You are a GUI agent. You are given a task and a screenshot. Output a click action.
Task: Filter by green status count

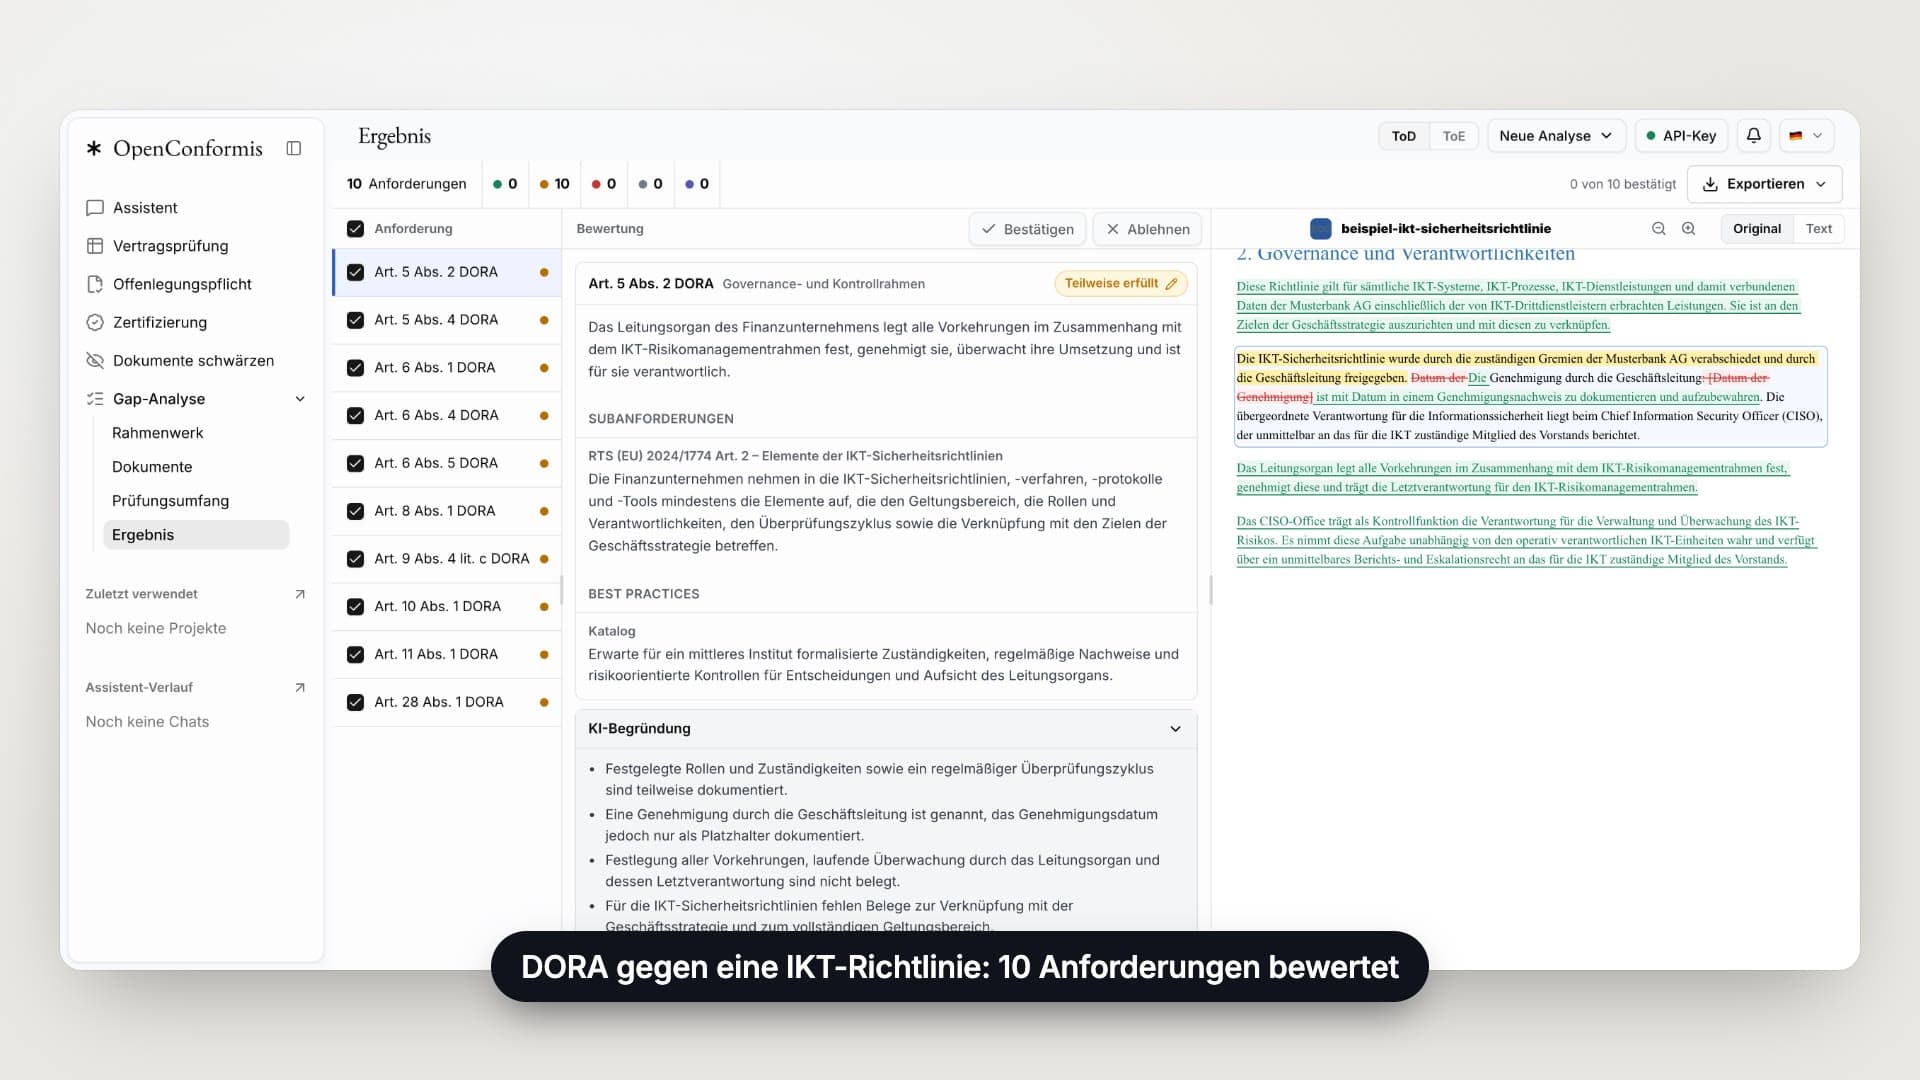coord(505,184)
